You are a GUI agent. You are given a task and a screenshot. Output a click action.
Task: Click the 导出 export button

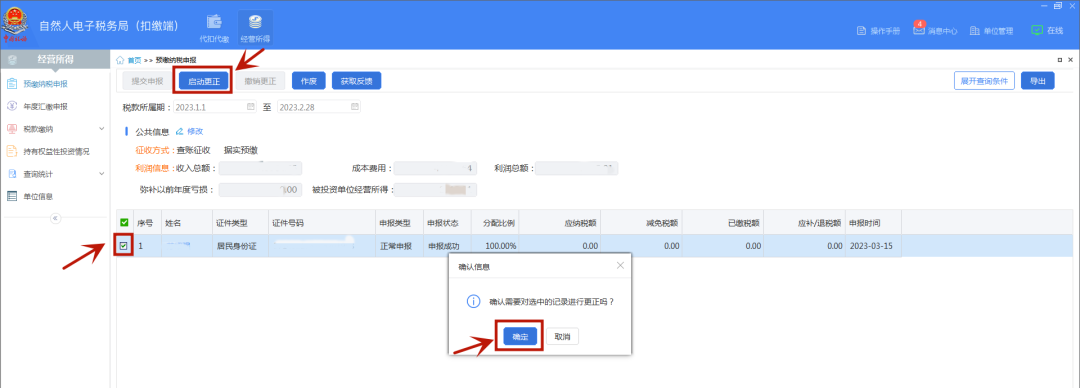point(1037,81)
